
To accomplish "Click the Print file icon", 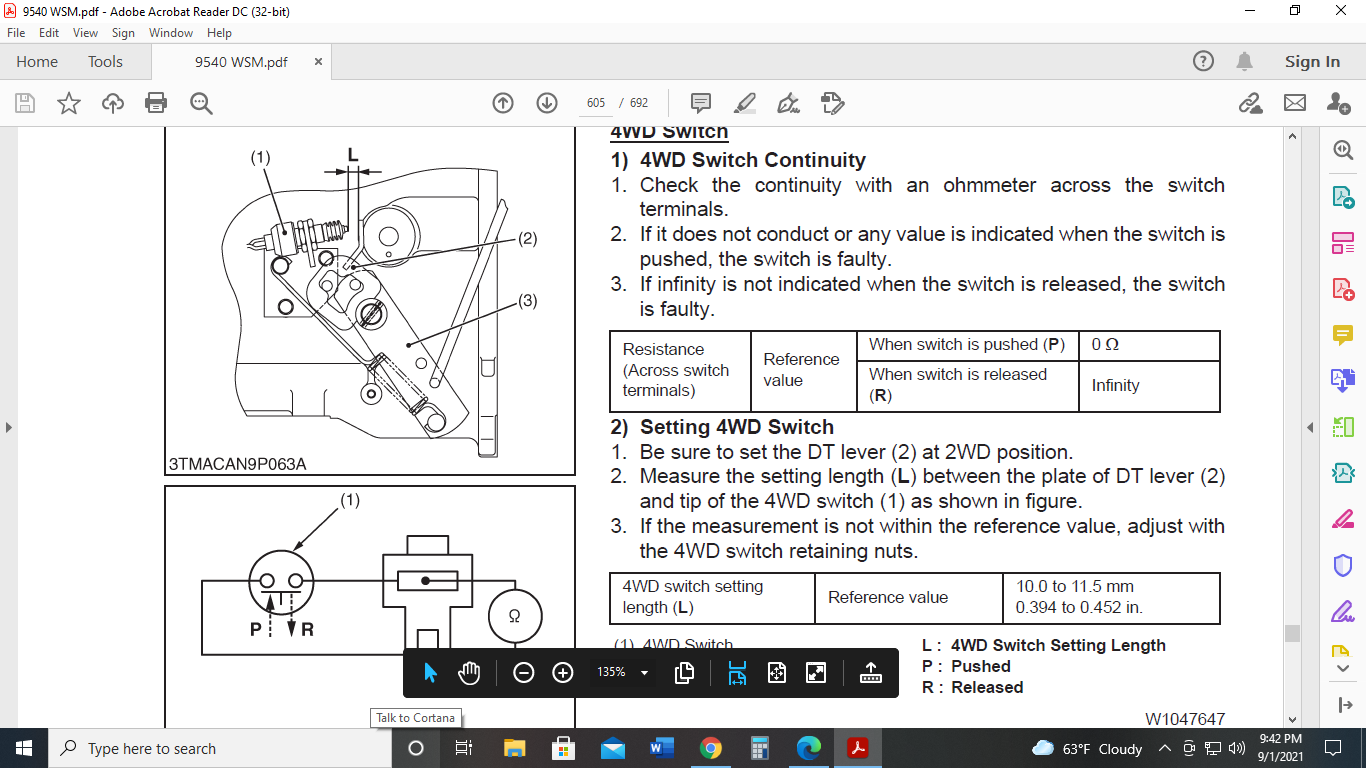I will pos(156,103).
